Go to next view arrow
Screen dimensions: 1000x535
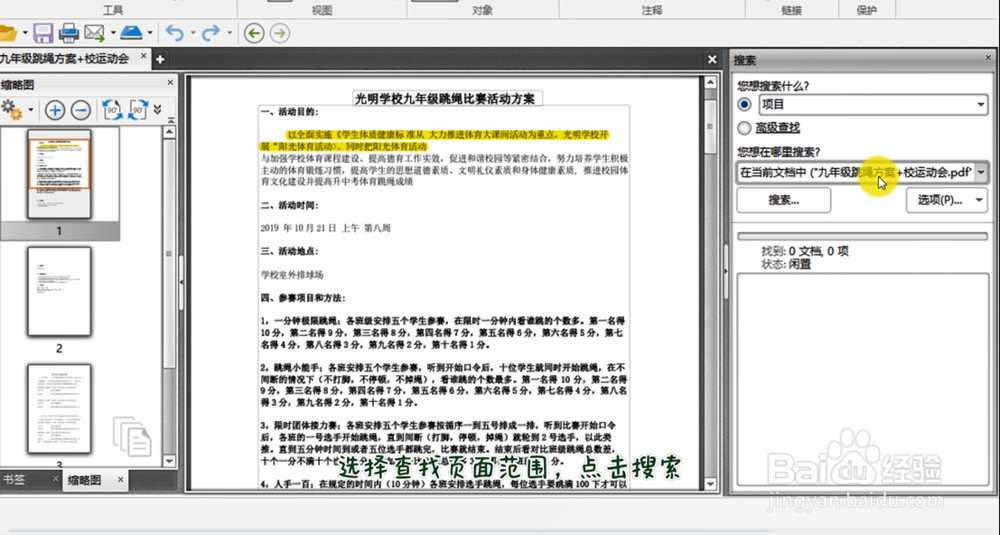pos(279,33)
